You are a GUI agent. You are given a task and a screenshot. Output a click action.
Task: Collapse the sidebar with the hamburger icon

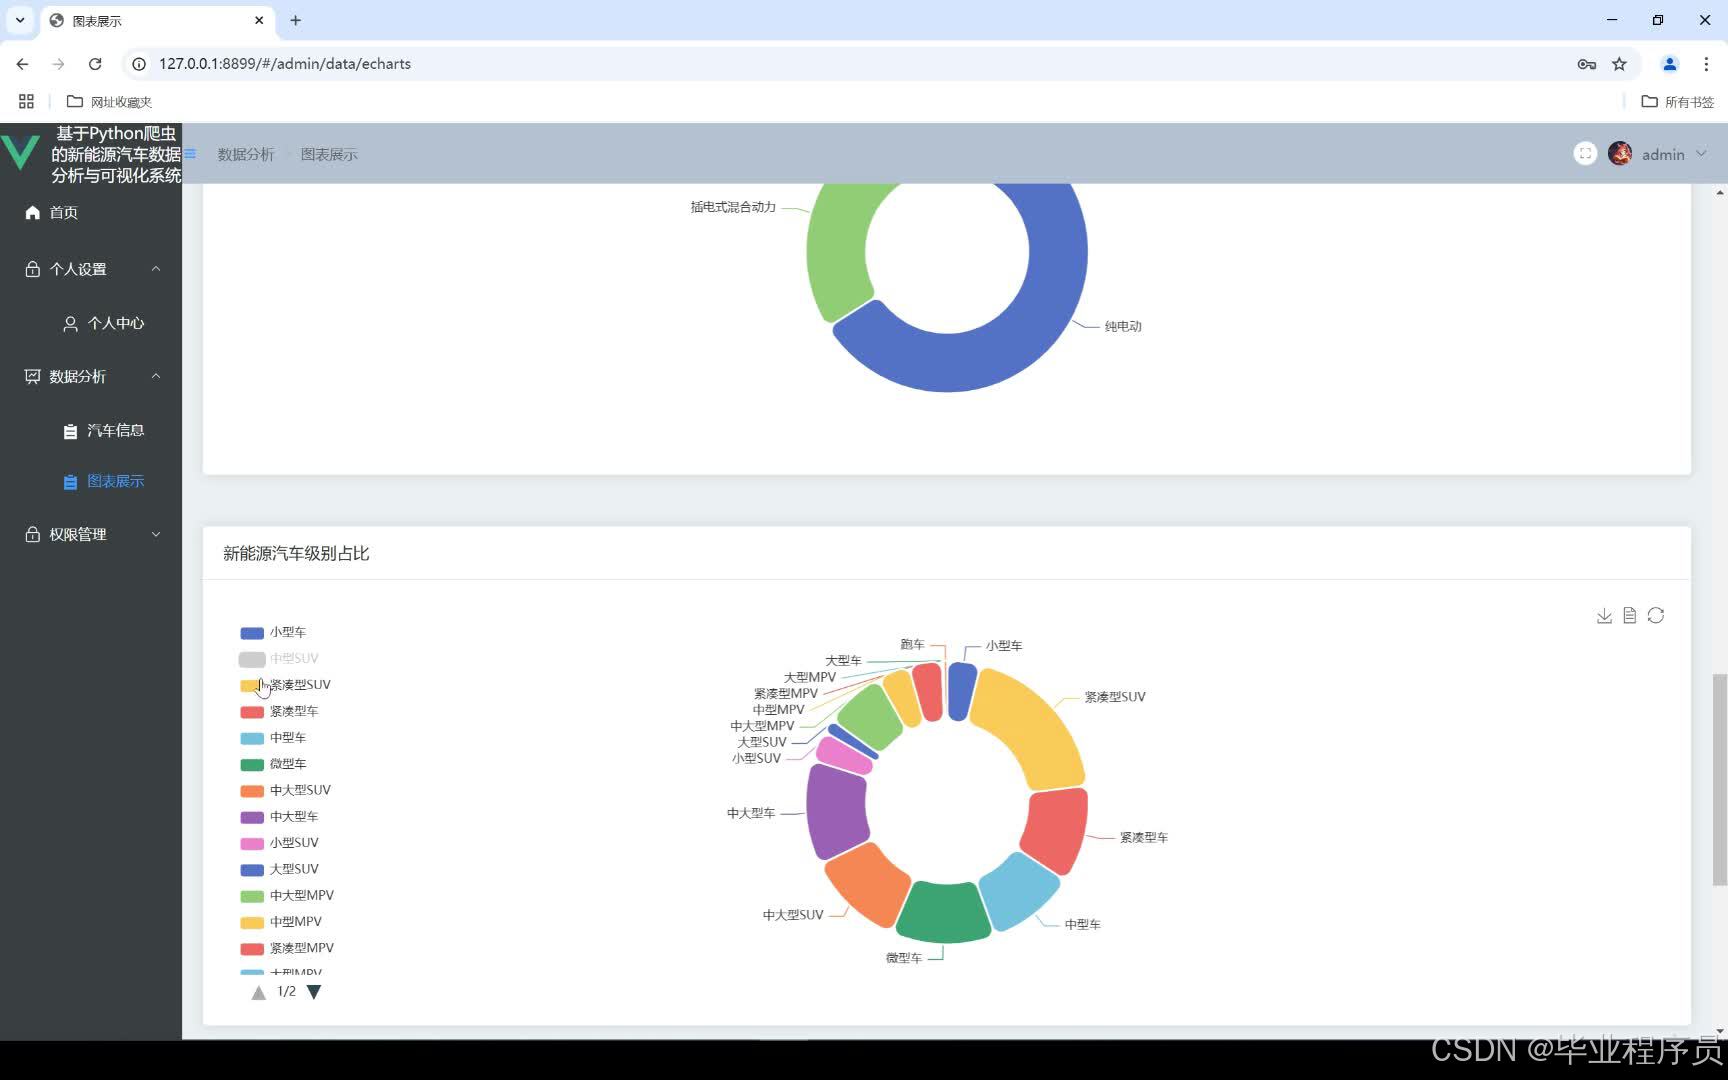coord(190,154)
